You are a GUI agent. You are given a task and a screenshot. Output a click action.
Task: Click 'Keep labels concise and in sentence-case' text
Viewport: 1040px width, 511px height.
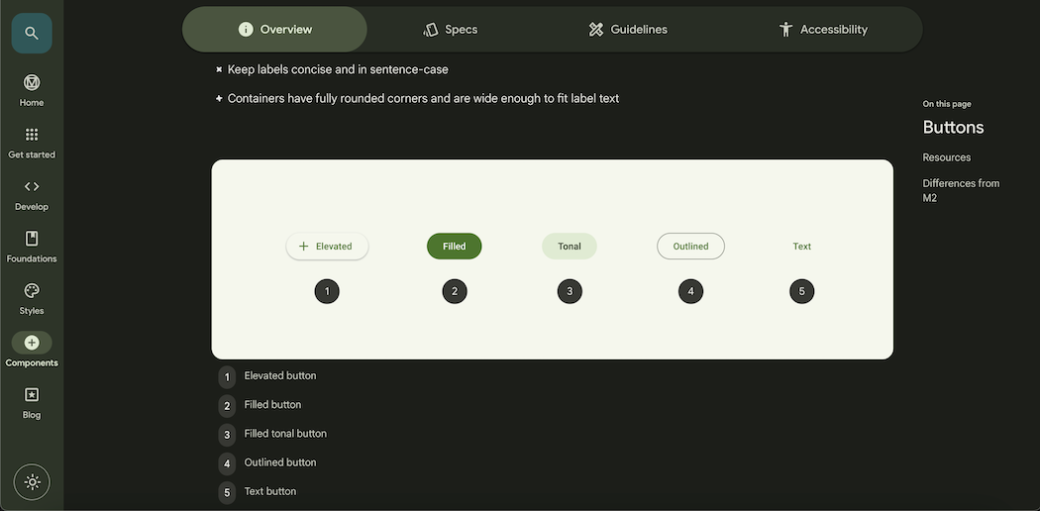(x=338, y=69)
